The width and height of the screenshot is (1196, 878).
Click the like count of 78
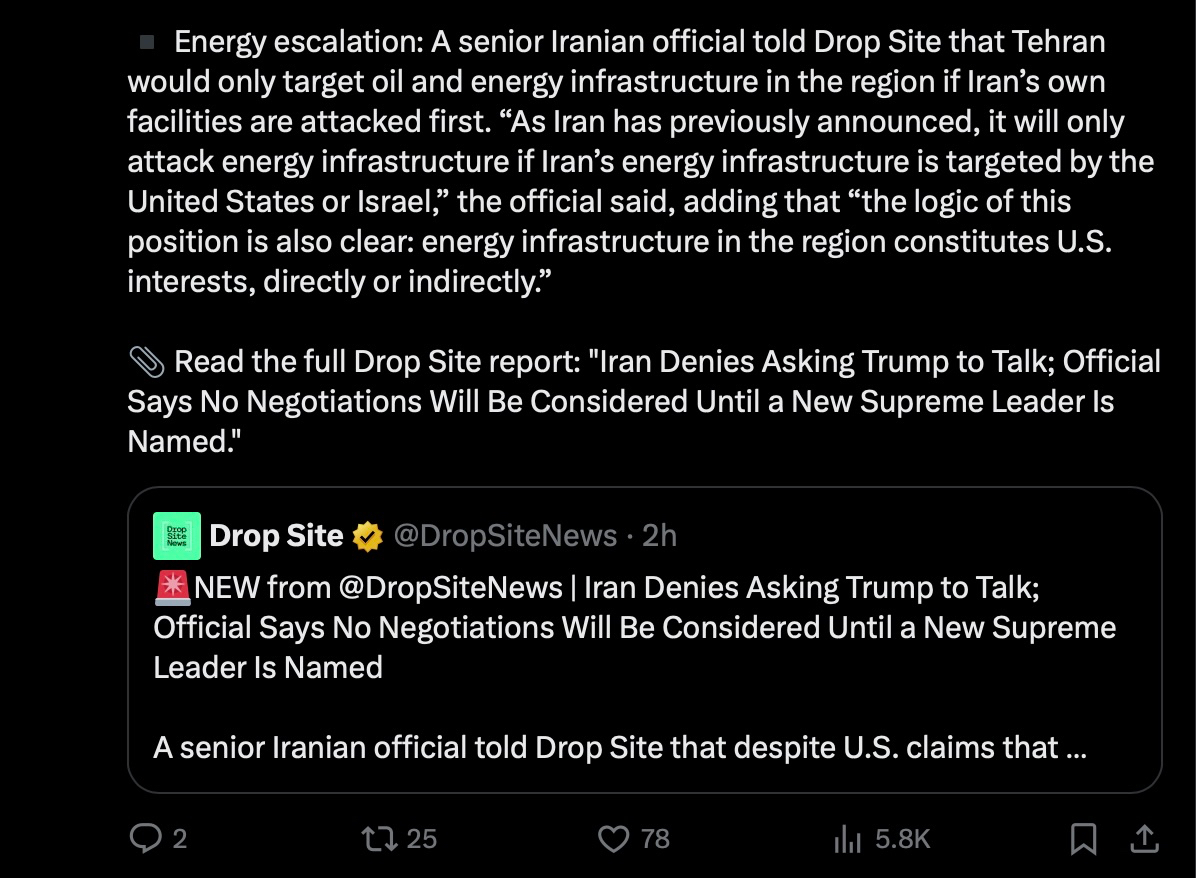click(x=655, y=838)
